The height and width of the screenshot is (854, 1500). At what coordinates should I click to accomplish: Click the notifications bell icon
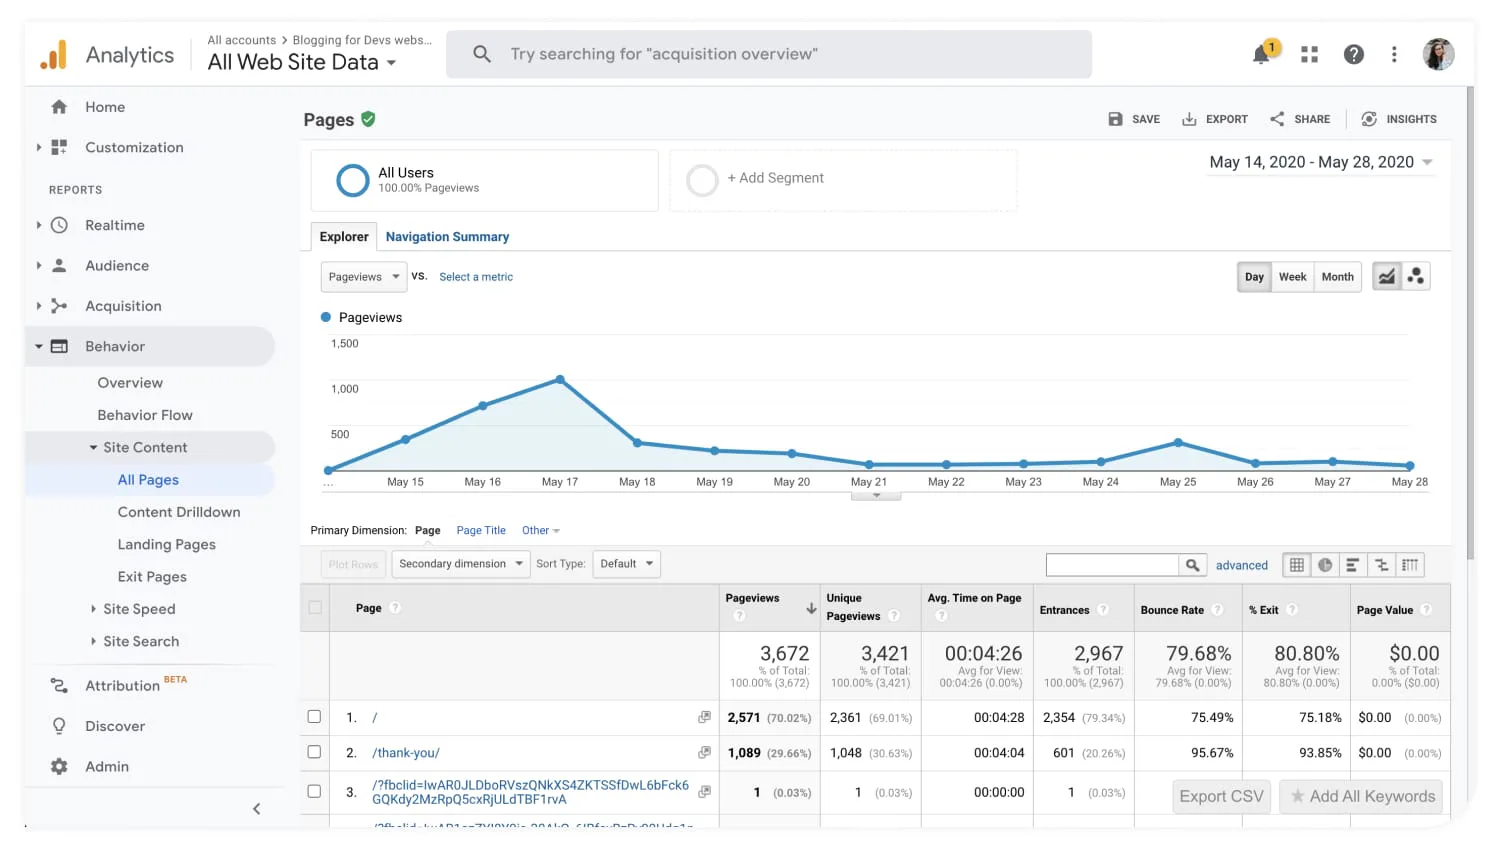(1261, 54)
